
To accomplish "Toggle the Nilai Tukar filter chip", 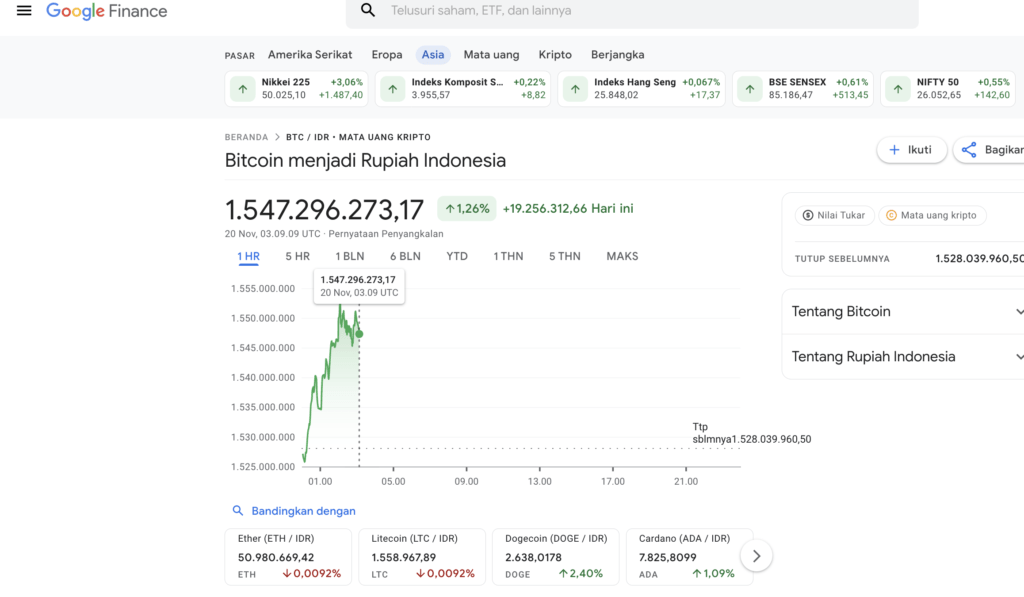I will pos(834,214).
